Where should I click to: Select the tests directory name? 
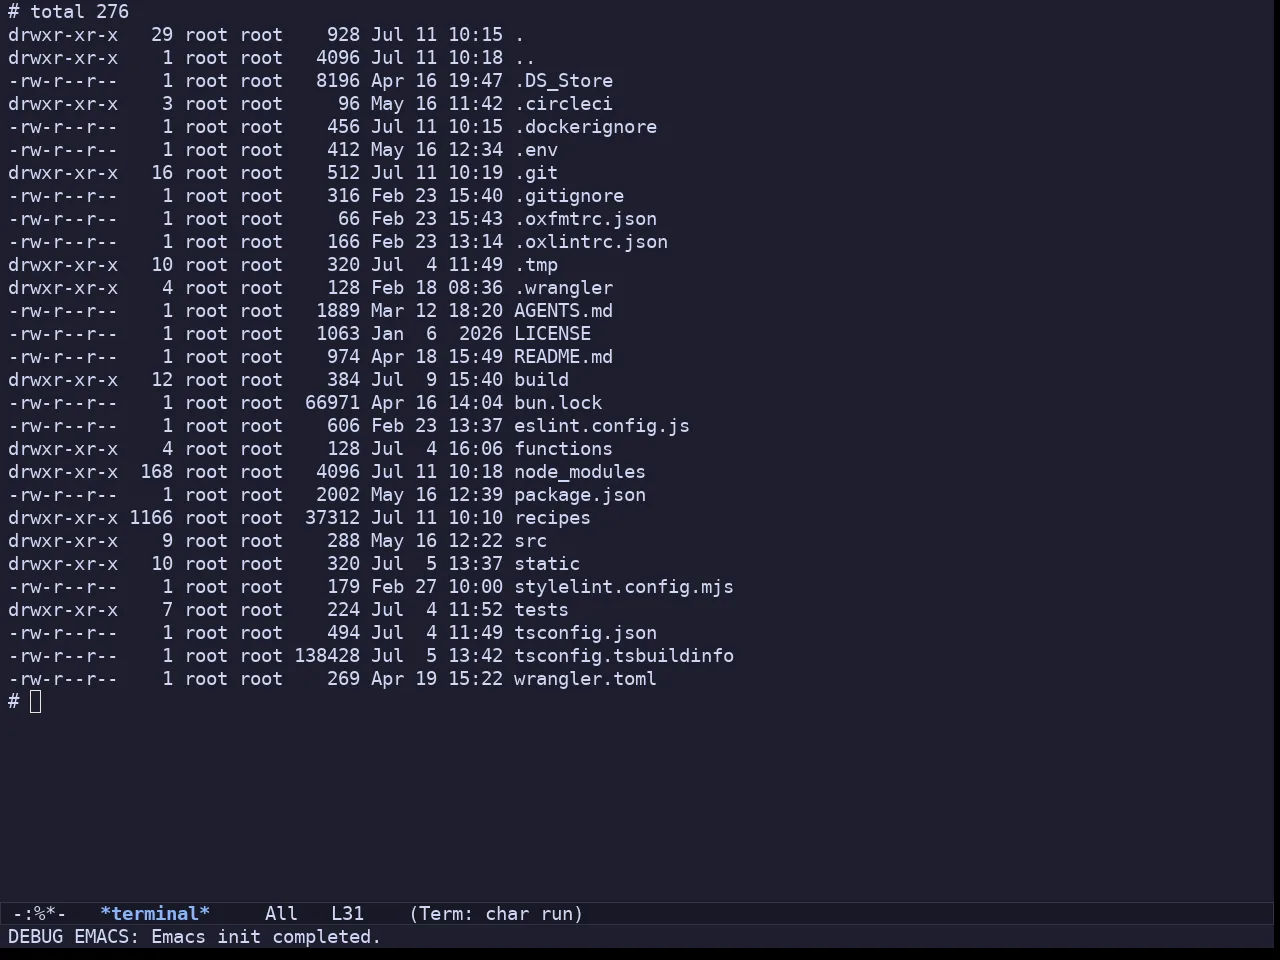(541, 610)
